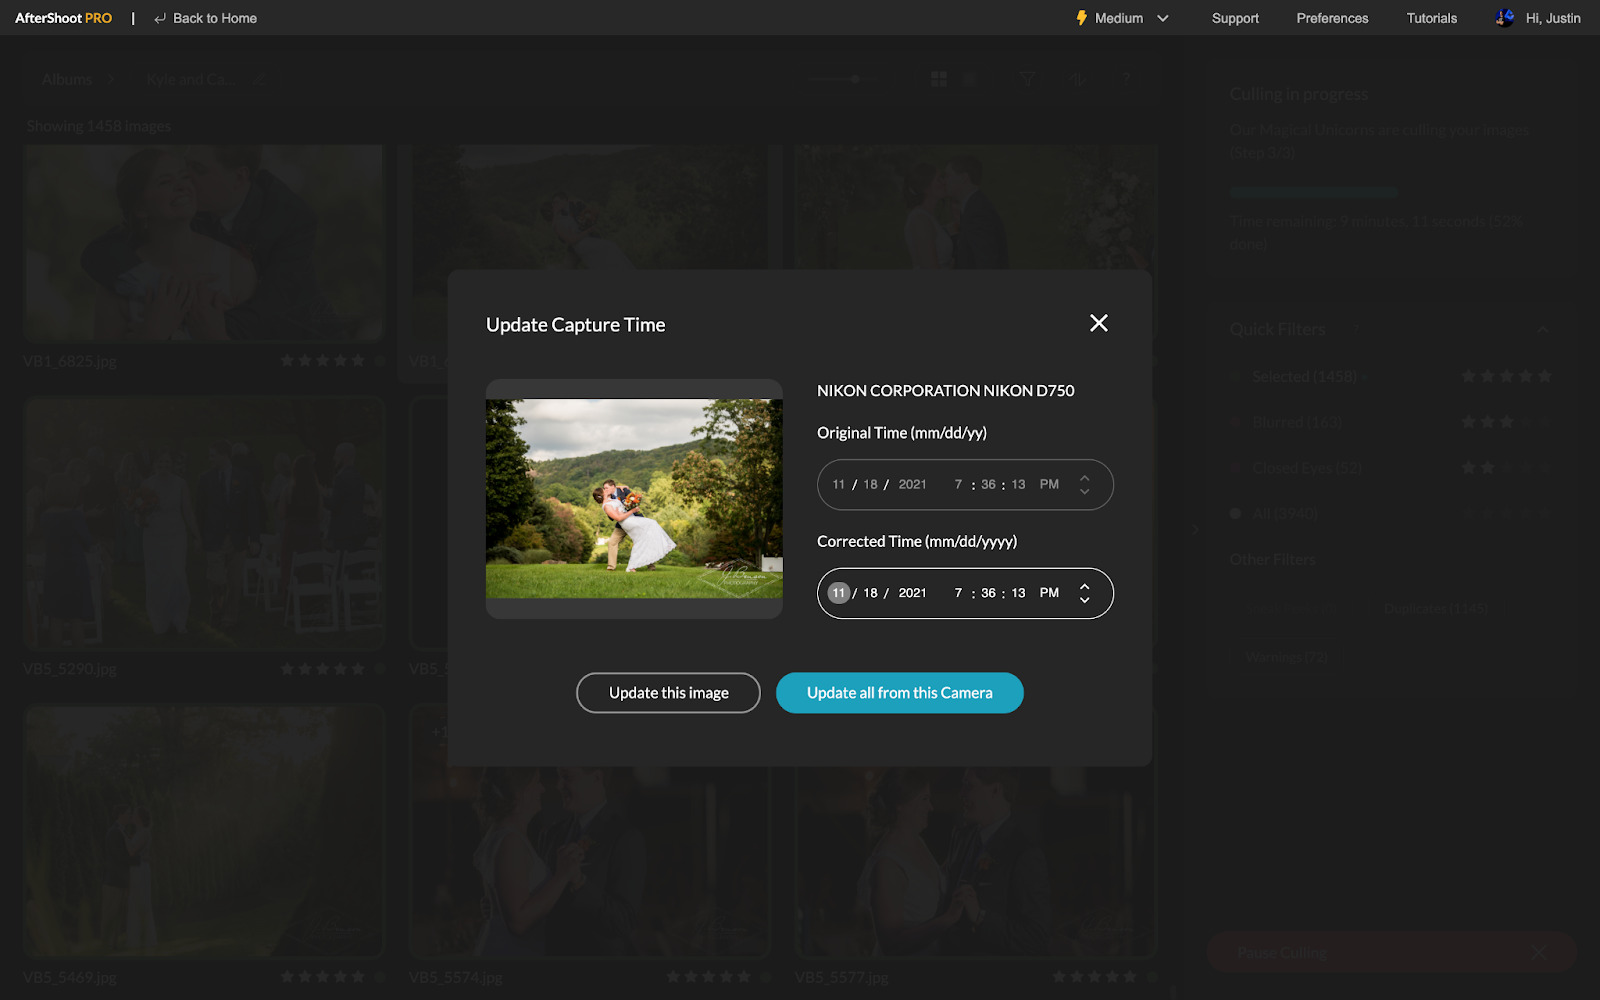Select month 11 in Corrected Time
The image size is (1600, 1000).
838,593
